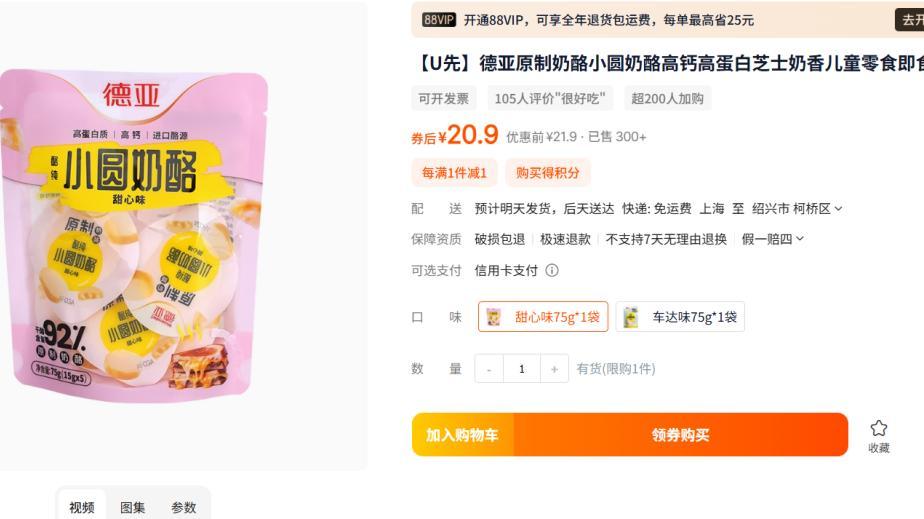Click the 88VIP badge icon
Viewport: 924px width, 519px height.
pyautogui.click(x=439, y=20)
